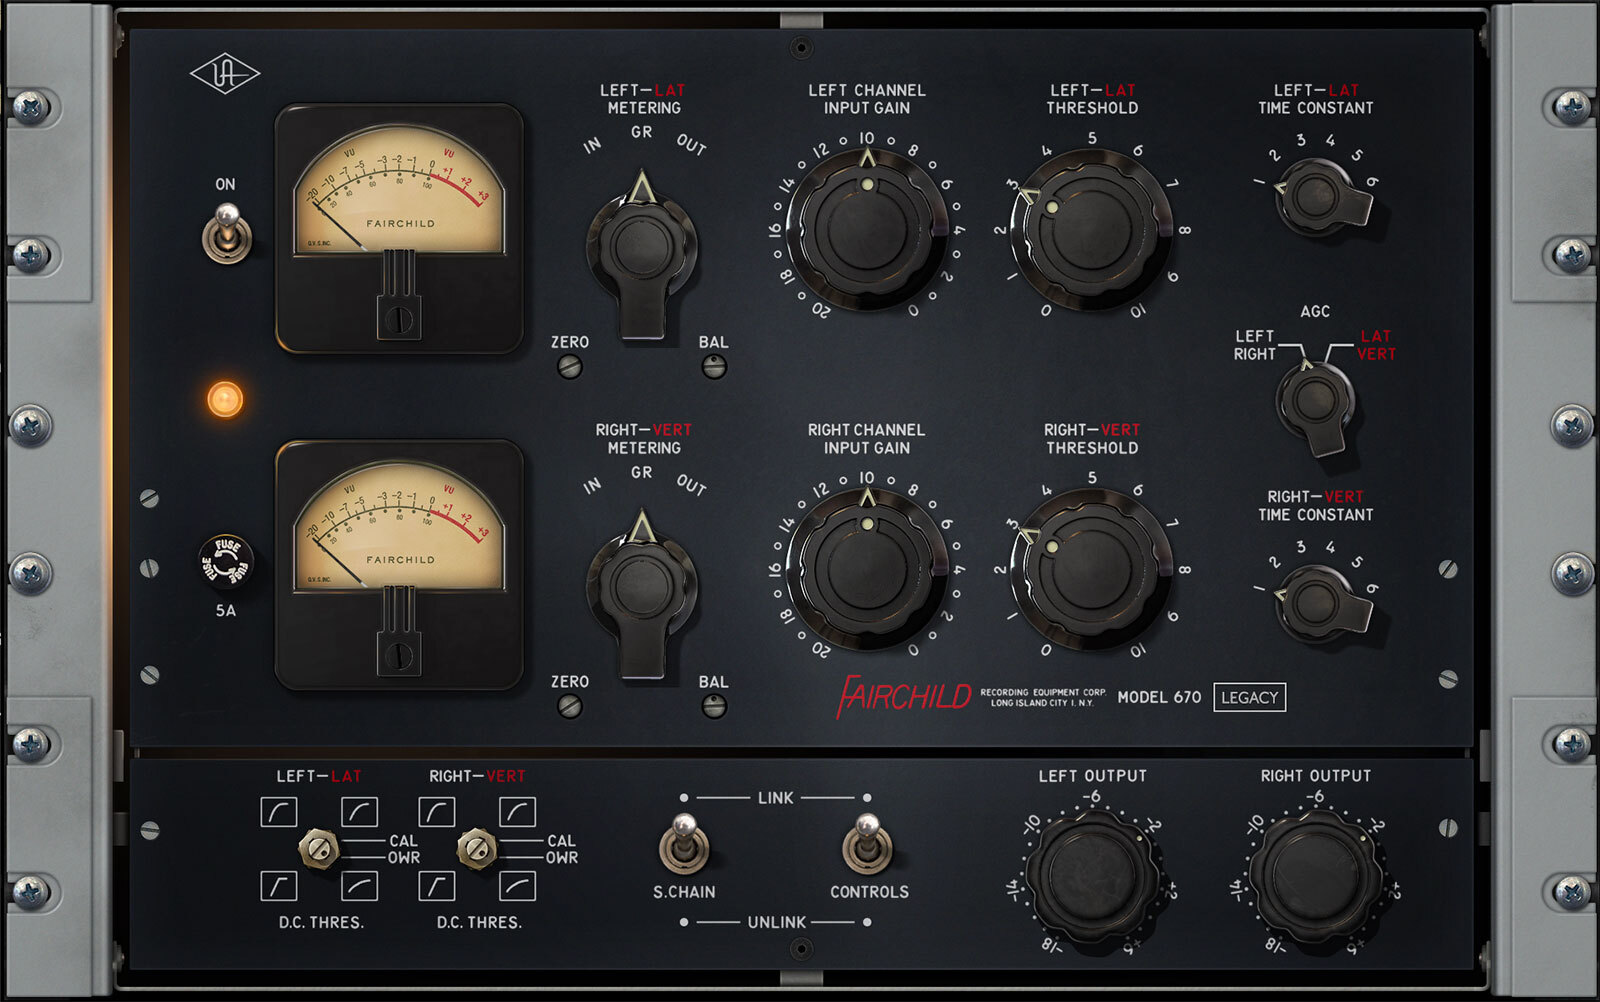The width and height of the screenshot is (1600, 1002).
Task: Click the lower BAL trim screw
Action: coord(714,707)
